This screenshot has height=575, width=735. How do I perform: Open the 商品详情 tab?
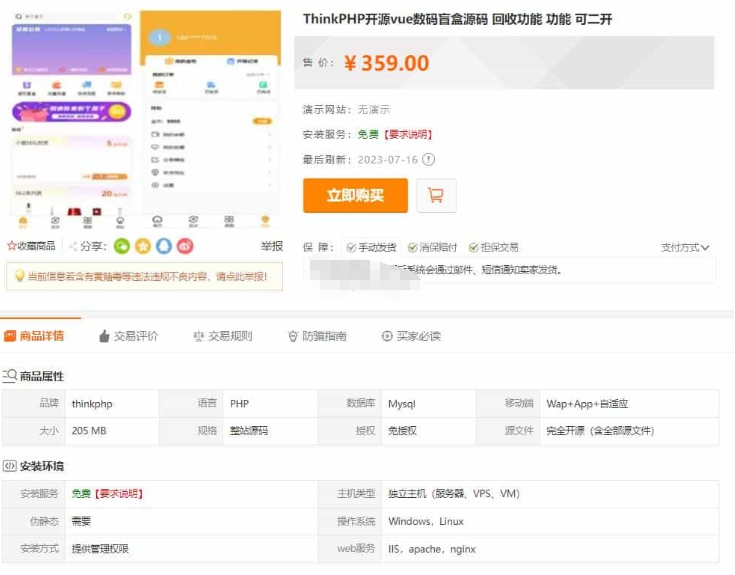tap(34, 336)
